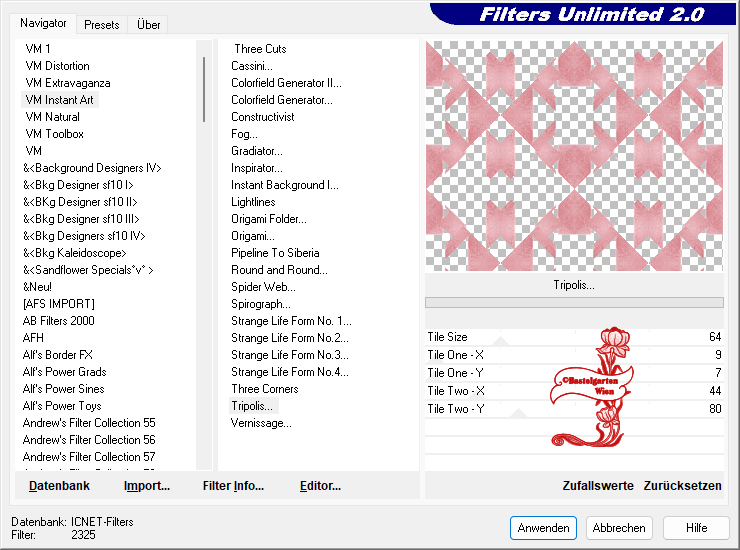The height and width of the screenshot is (550, 740).
Task: Select [AFS IMPORT] category
Action: [59, 304]
